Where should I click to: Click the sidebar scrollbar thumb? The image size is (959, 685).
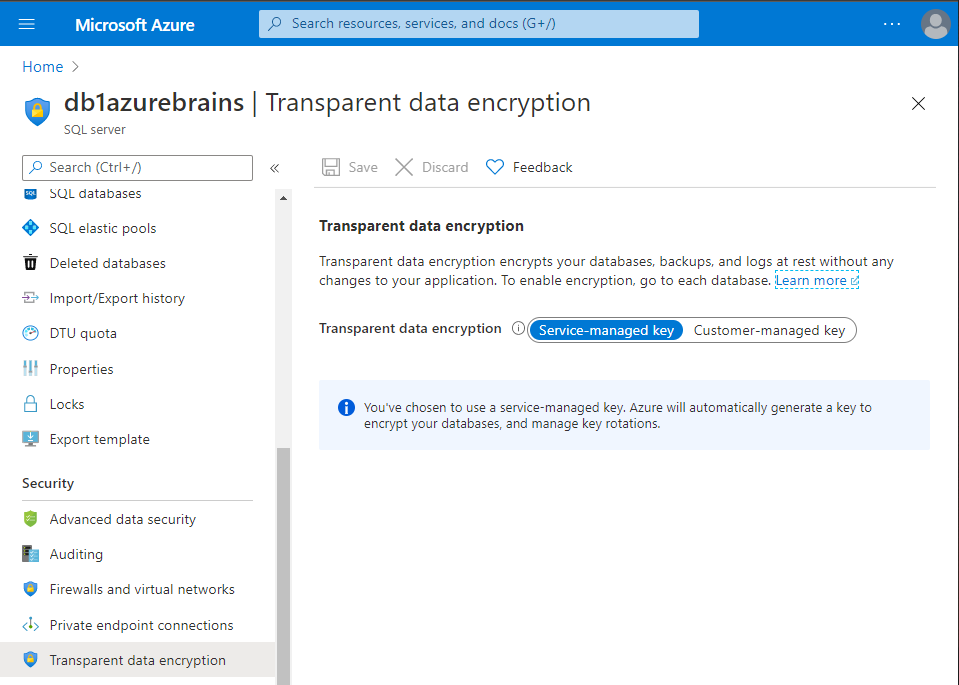(283, 566)
